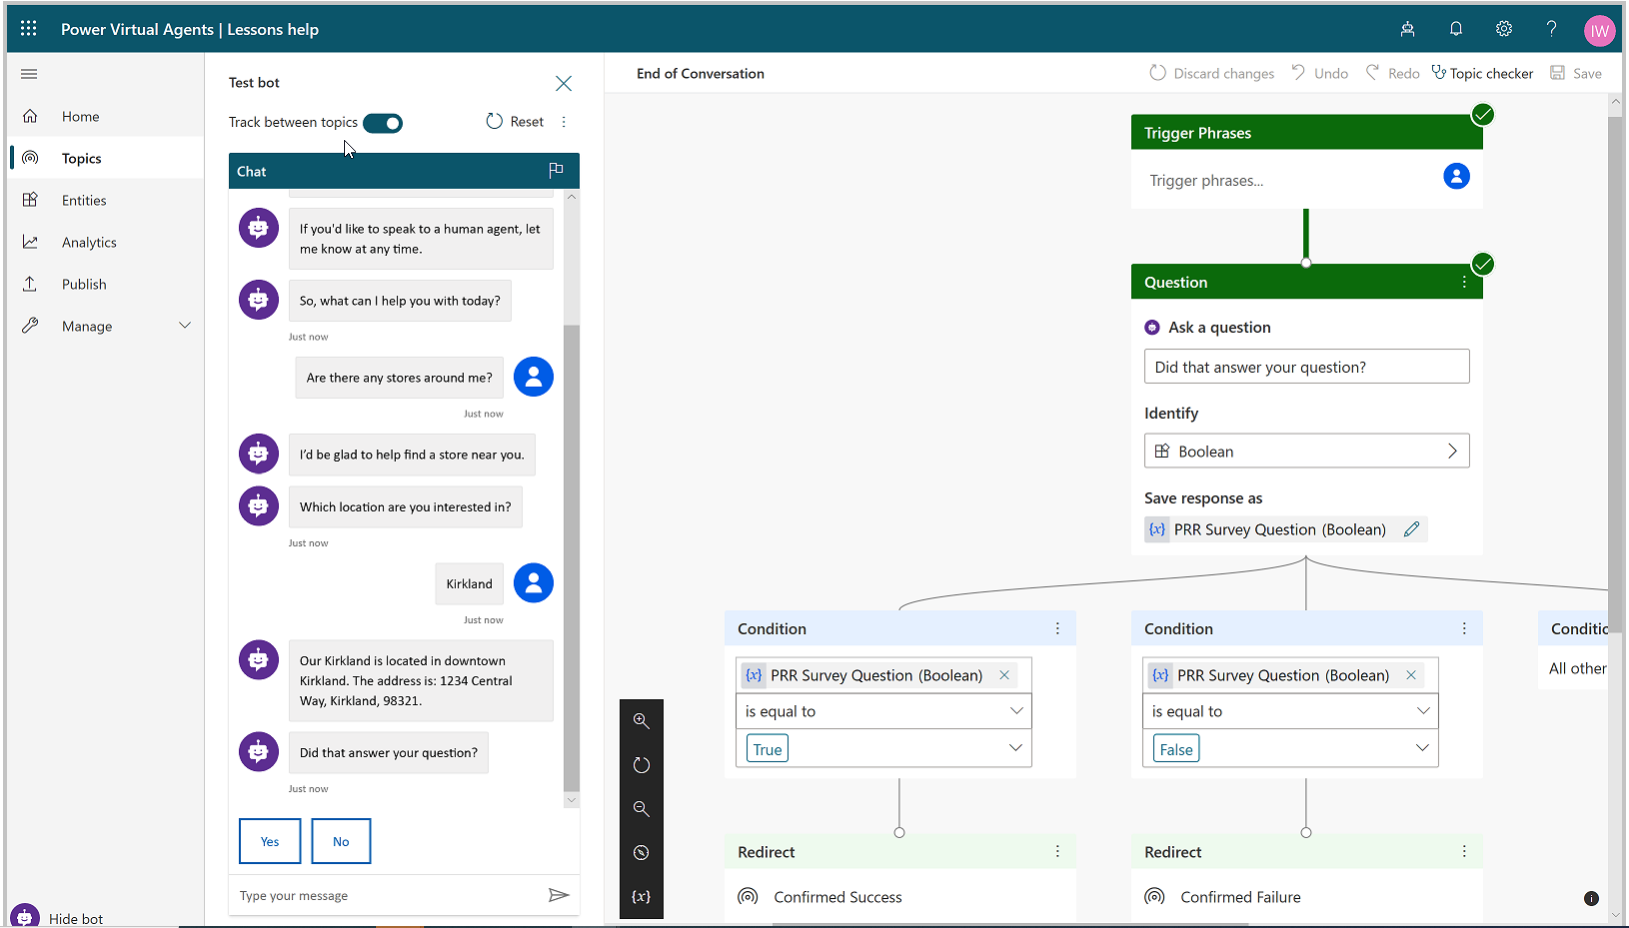Image resolution: width=1629 pixels, height=928 pixels.
Task: Open variables {x} panel
Action: [641, 896]
